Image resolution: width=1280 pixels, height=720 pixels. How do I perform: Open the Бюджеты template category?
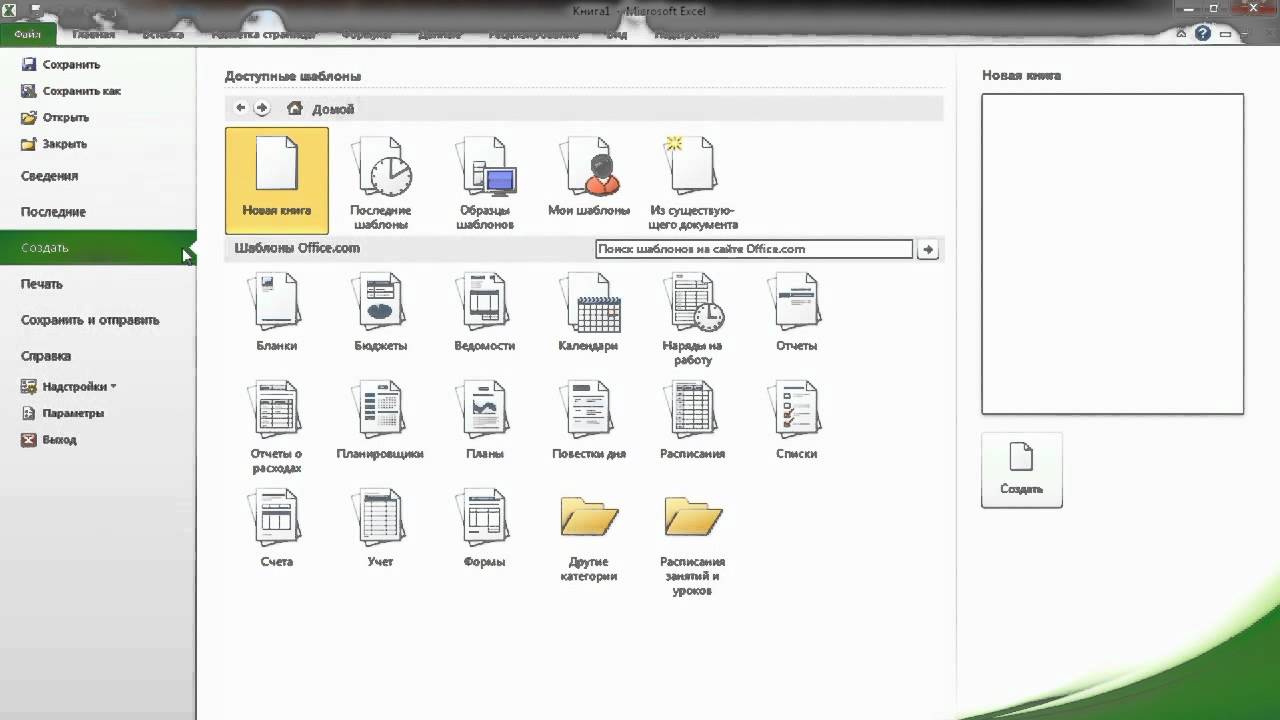coord(380,312)
